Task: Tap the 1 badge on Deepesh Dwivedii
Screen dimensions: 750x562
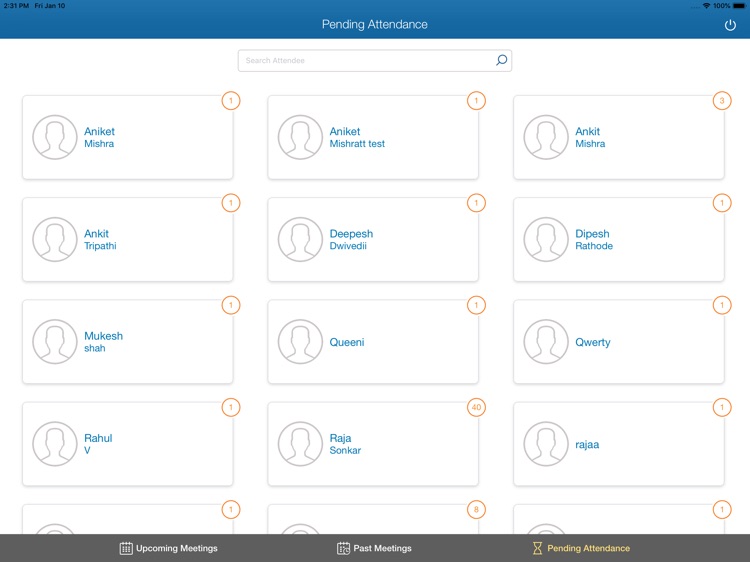Action: pyautogui.click(x=476, y=203)
